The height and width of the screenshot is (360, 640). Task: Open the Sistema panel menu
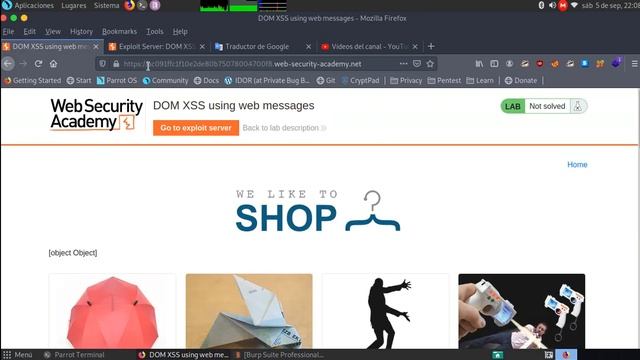[107, 5]
